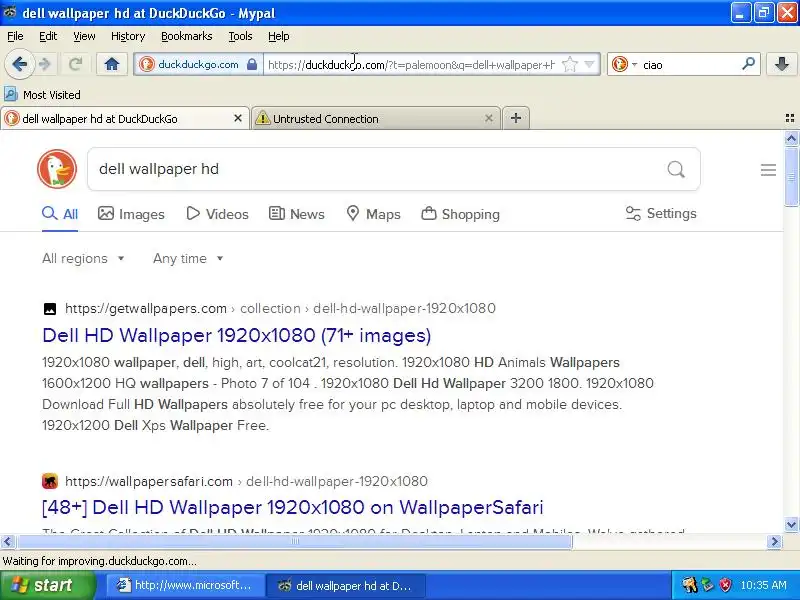Viewport: 800px width, 600px height.
Task: Click the vertical scrollbar thumb
Action: pos(791,177)
